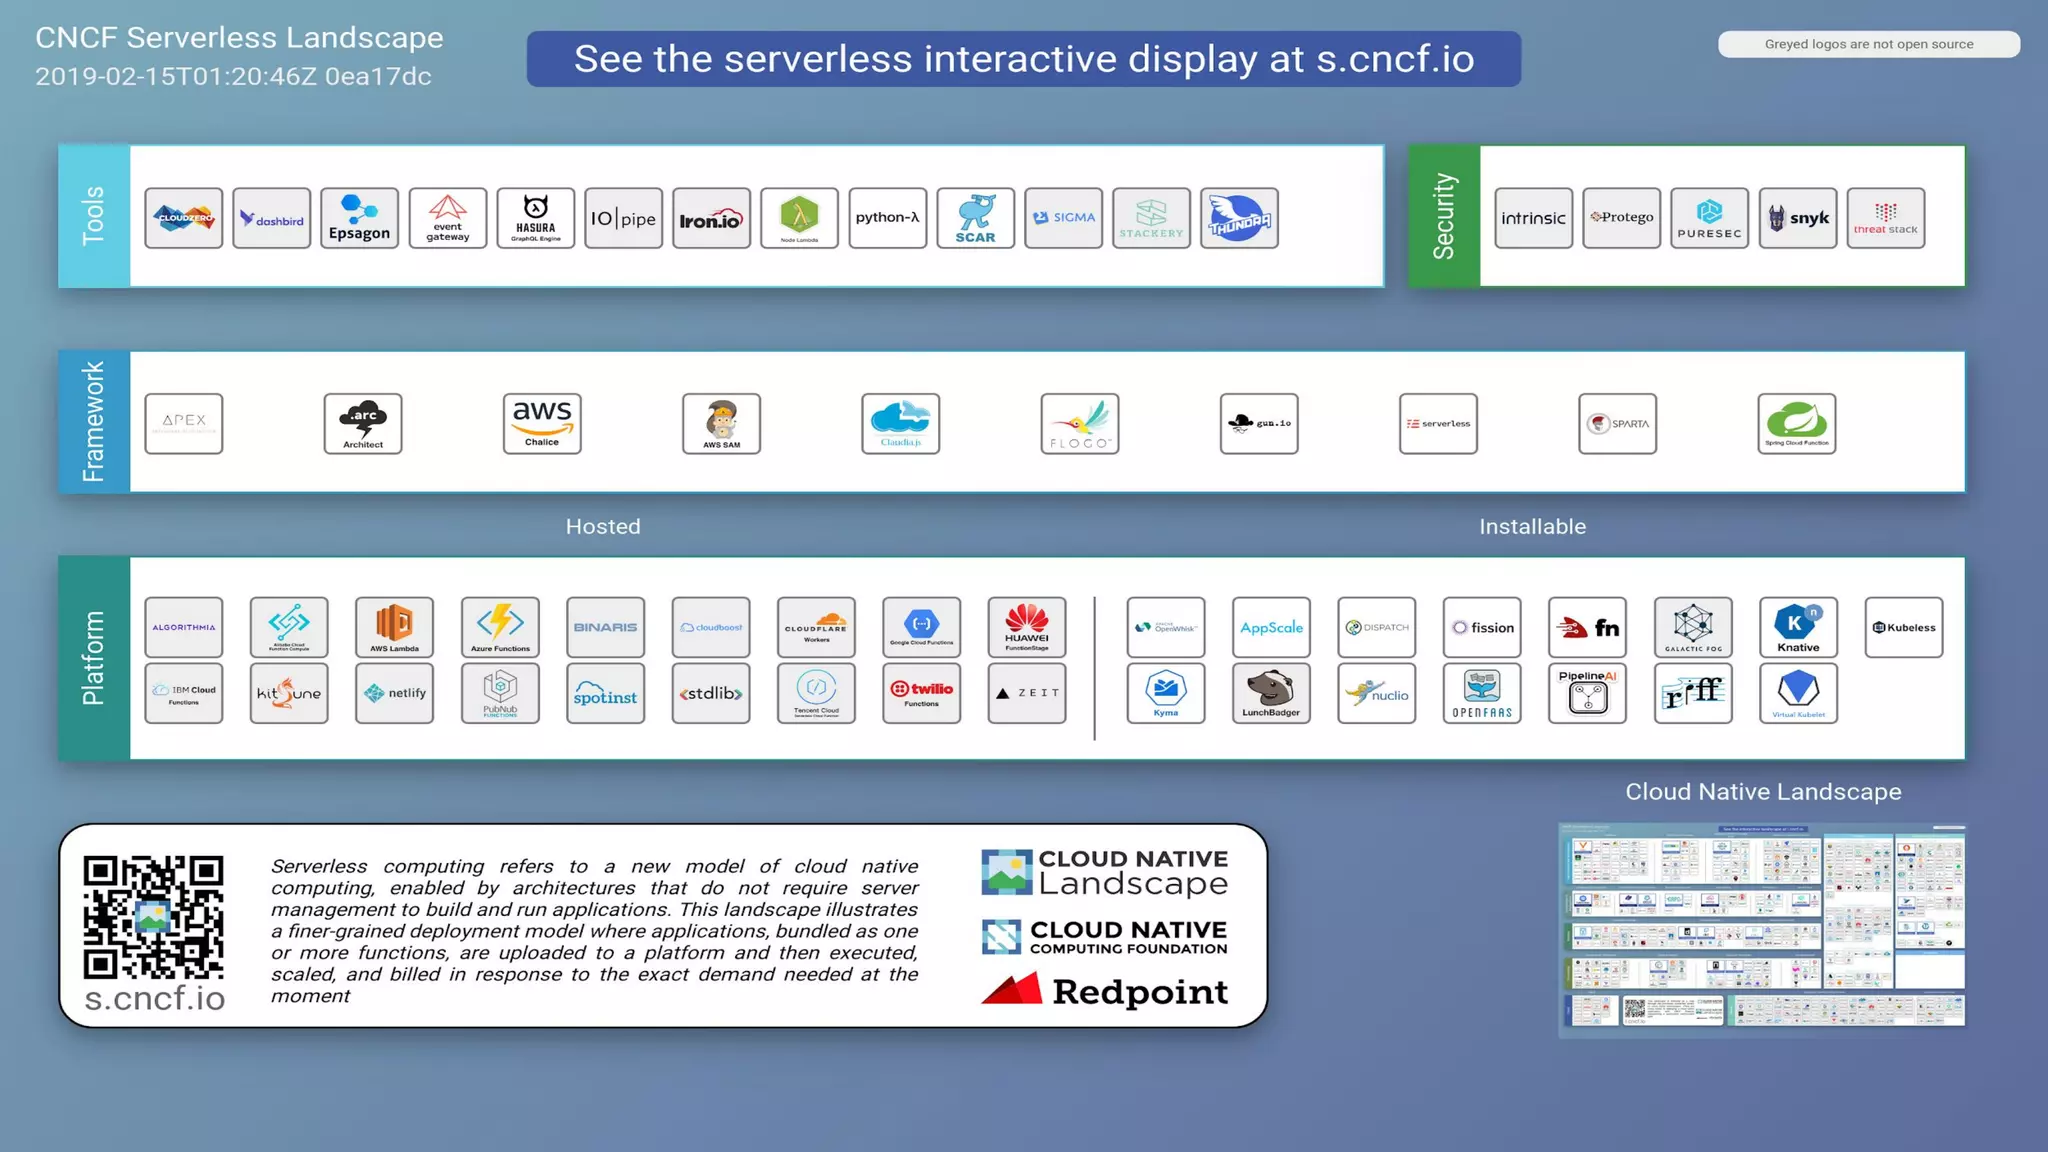
Task: Select the Thundra tools logo
Action: point(1239,218)
